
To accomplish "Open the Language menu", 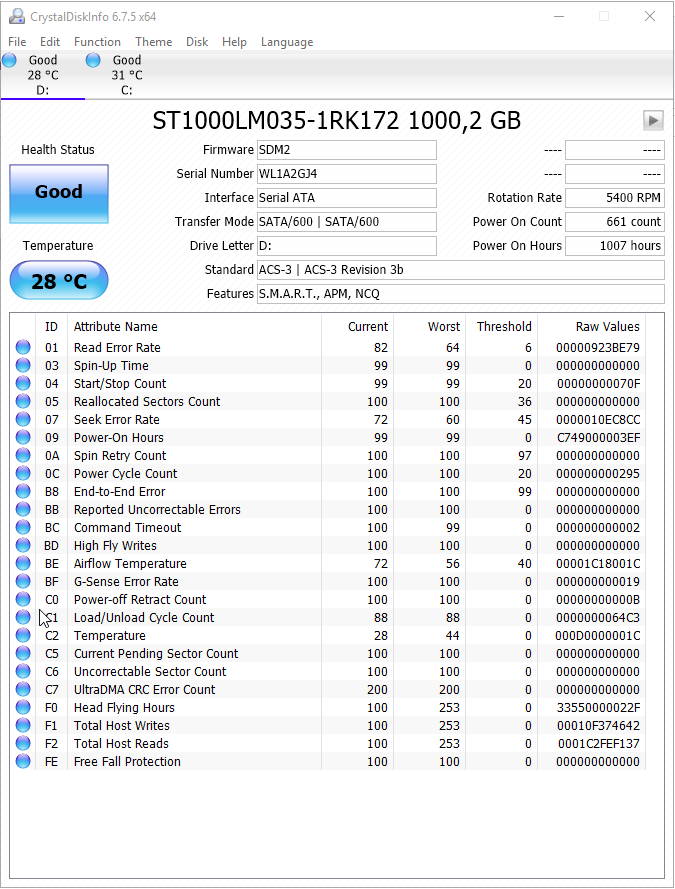I will click(x=287, y=42).
